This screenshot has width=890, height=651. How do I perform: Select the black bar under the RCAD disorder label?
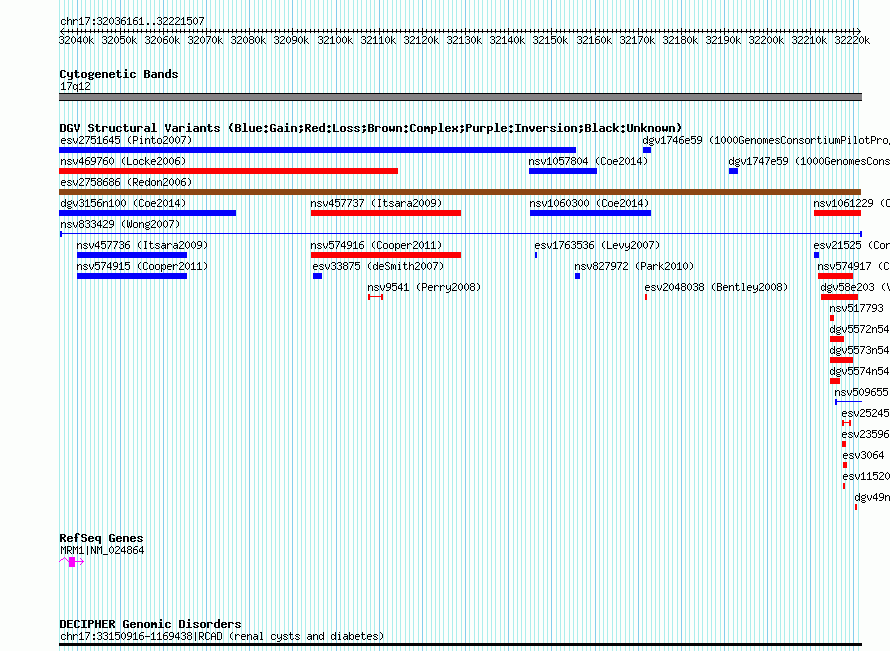pos(460,645)
